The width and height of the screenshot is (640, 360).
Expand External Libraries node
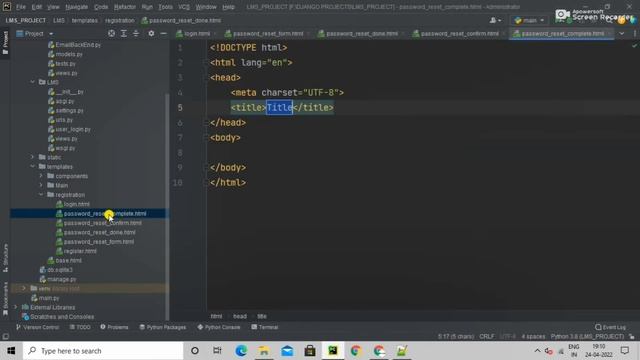(x=16, y=307)
